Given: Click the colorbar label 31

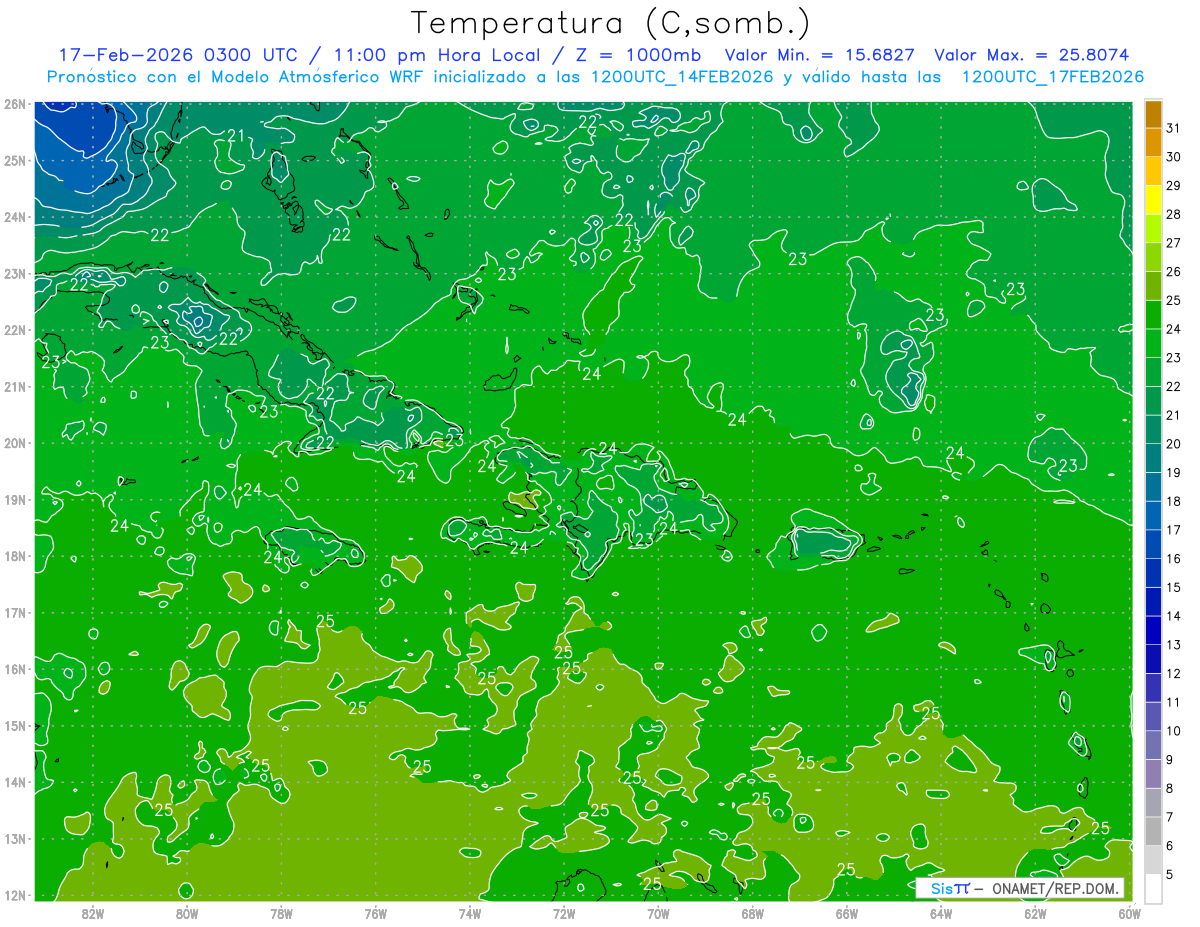Looking at the screenshot, I should [x=1173, y=128].
